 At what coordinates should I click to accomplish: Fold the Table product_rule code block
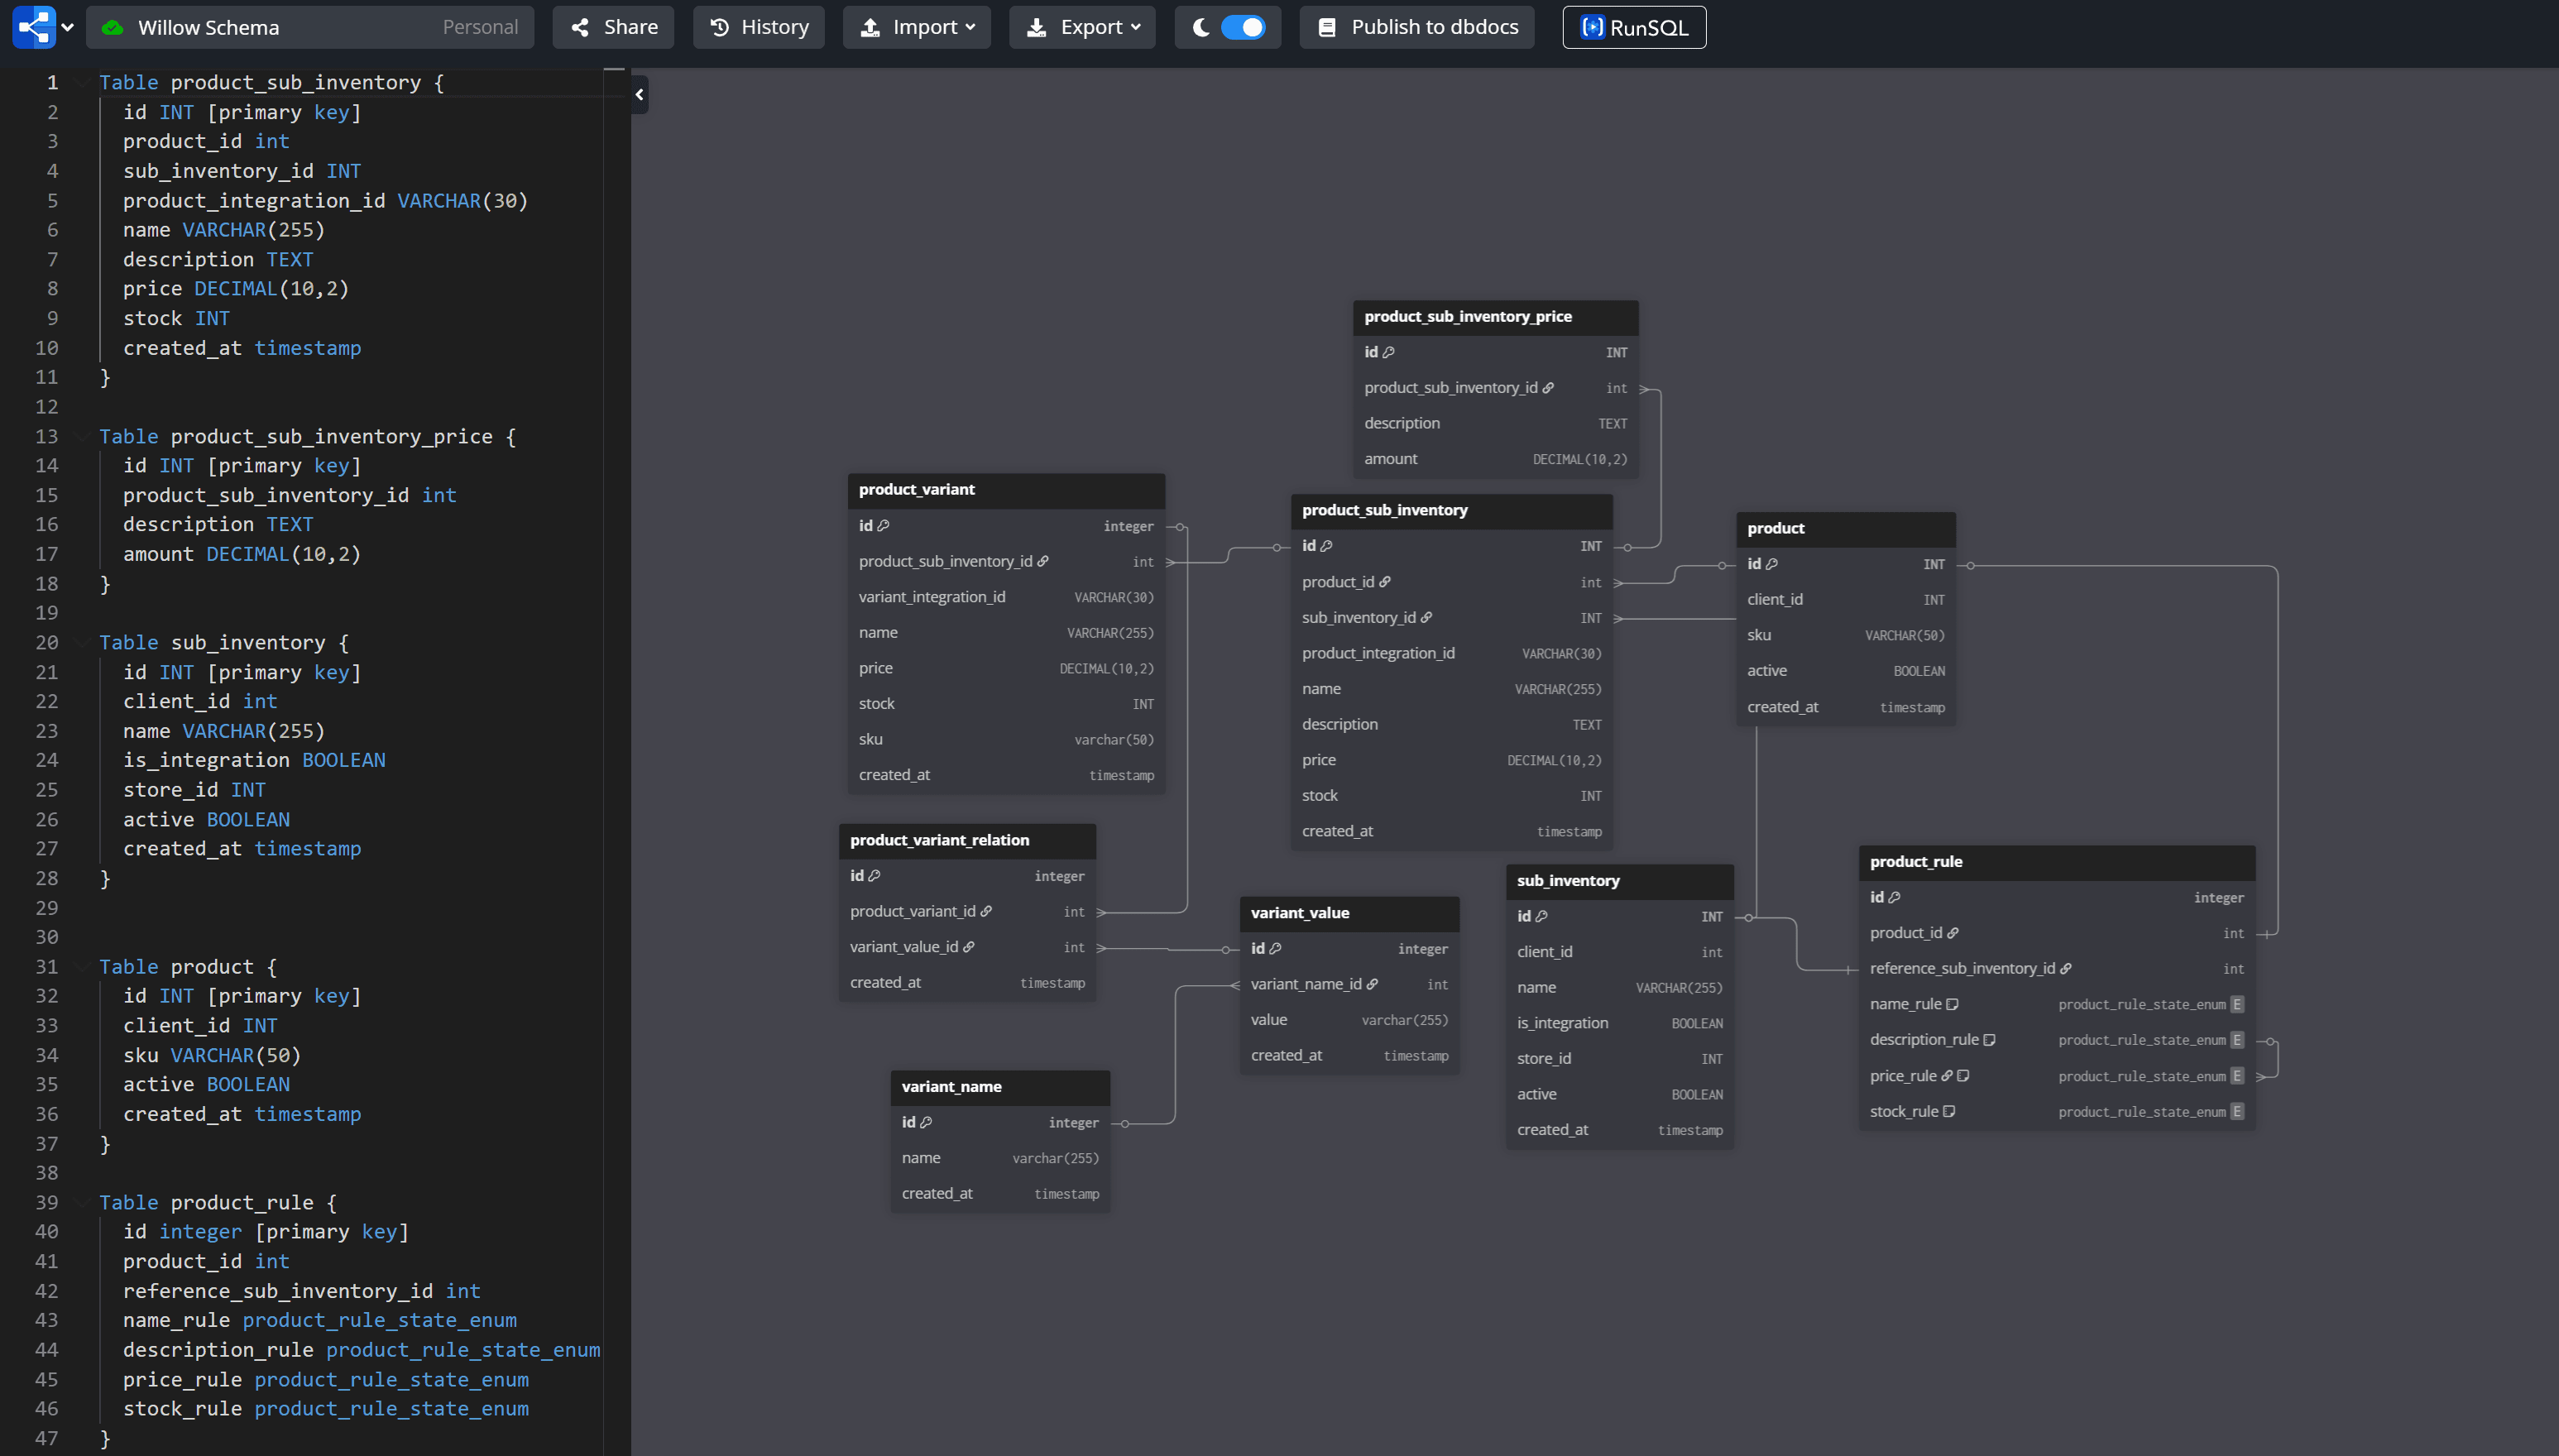[82, 1202]
